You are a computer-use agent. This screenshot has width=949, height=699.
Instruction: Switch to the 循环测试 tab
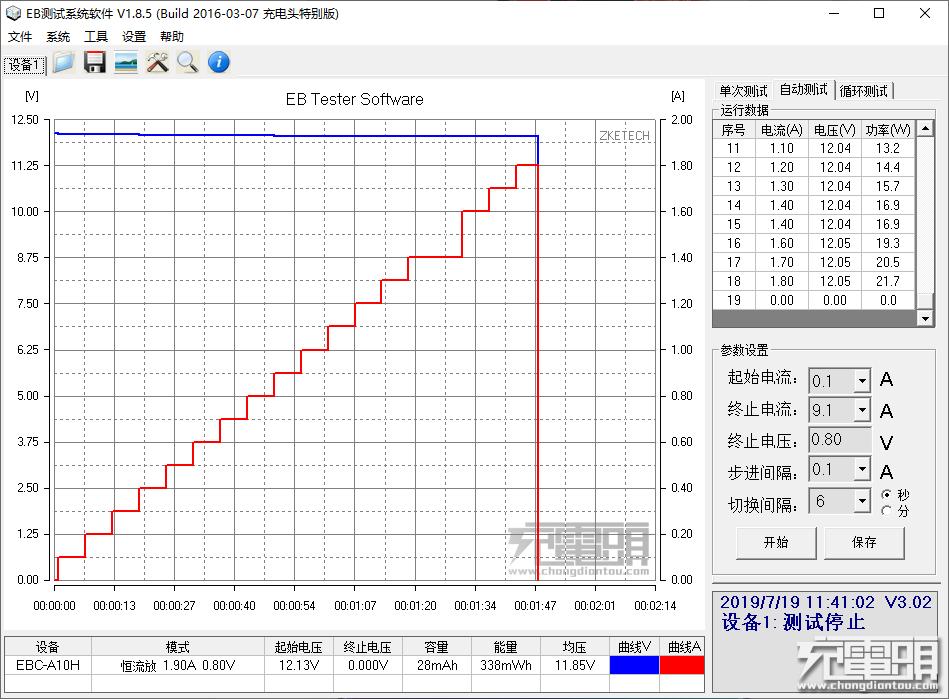[864, 89]
